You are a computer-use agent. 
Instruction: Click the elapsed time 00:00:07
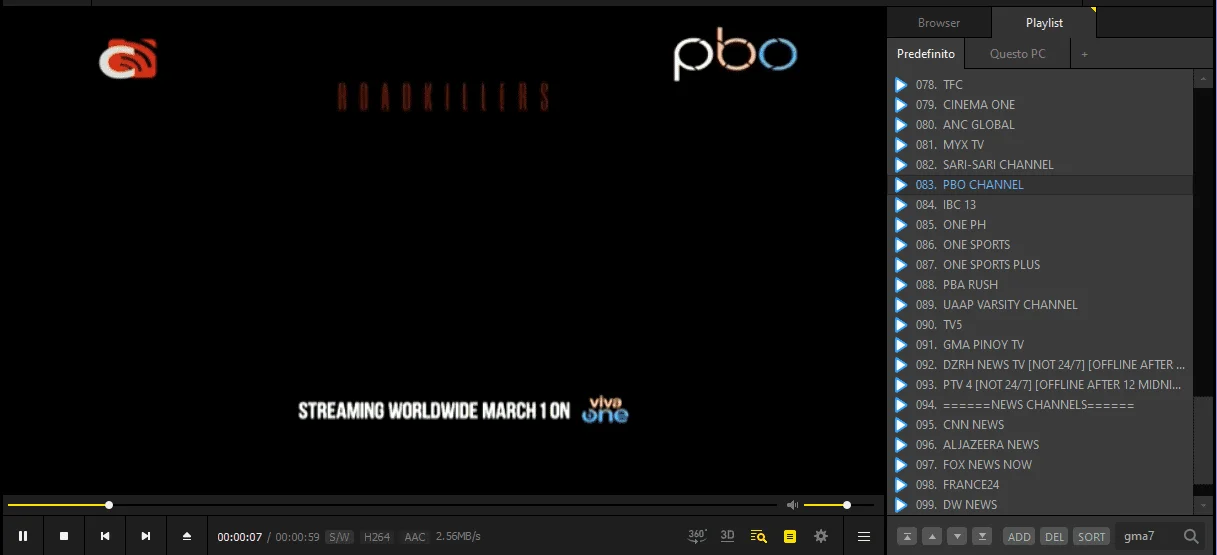click(240, 537)
